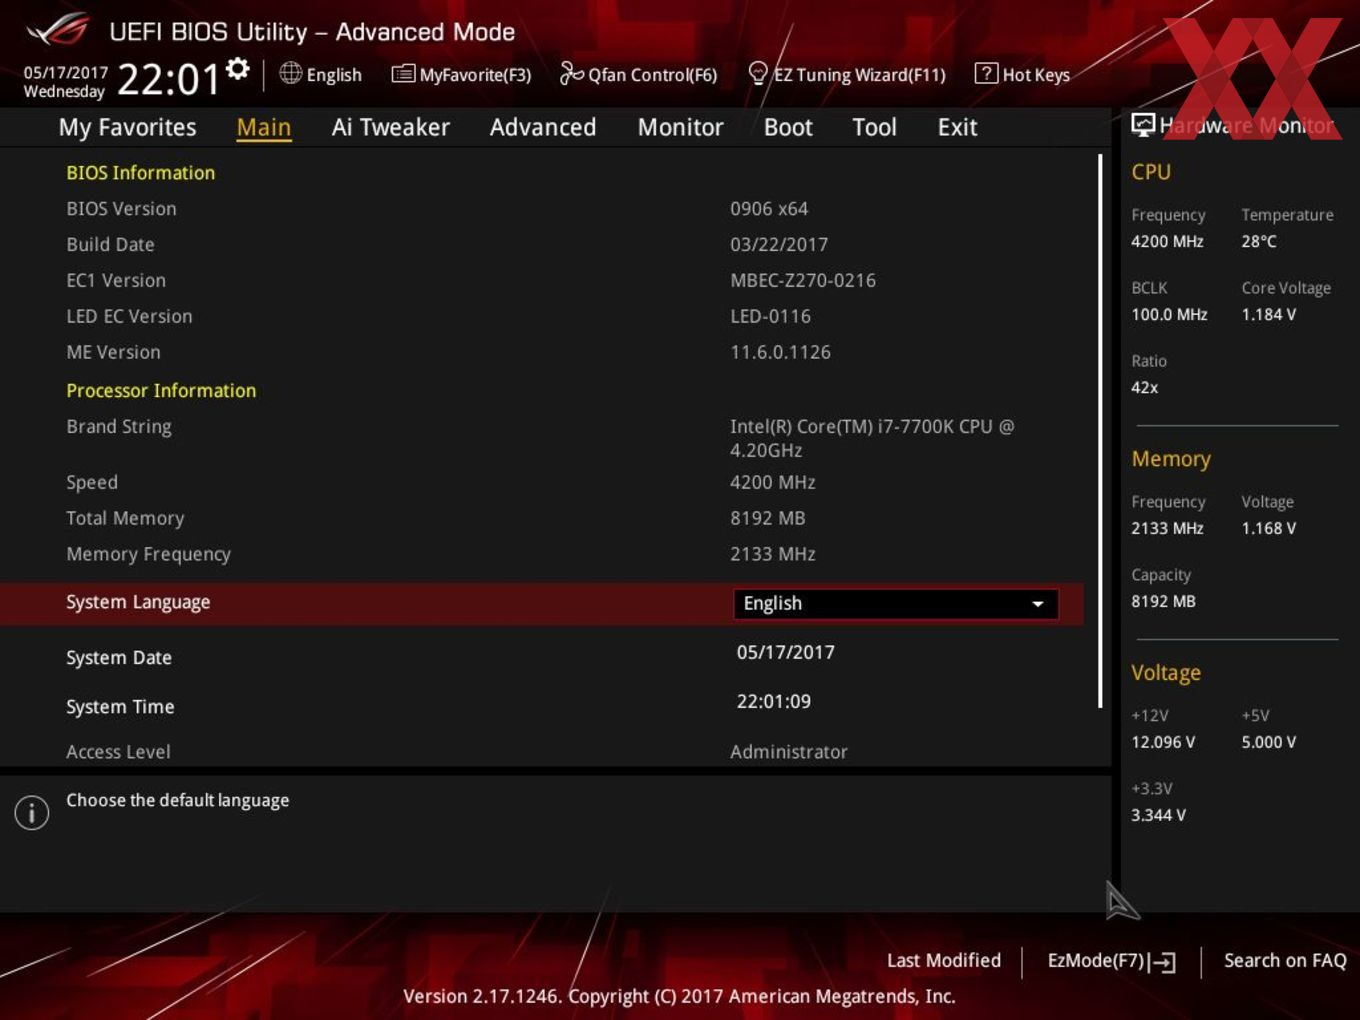Select the System Time row label

click(x=120, y=706)
